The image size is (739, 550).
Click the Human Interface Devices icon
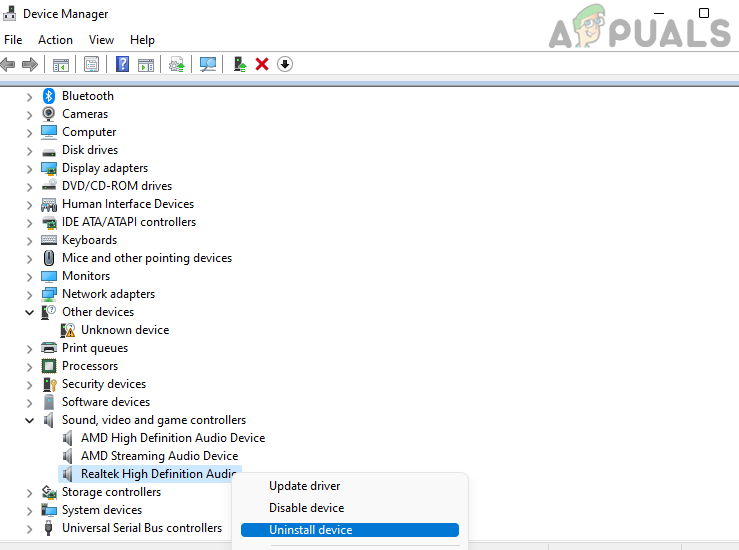click(49, 204)
